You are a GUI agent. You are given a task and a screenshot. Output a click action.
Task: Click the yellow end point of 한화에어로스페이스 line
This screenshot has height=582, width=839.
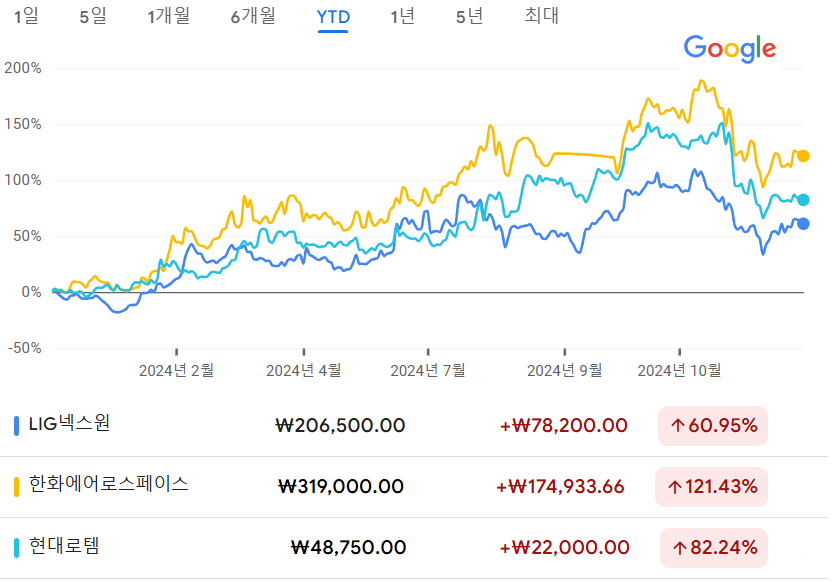click(803, 156)
